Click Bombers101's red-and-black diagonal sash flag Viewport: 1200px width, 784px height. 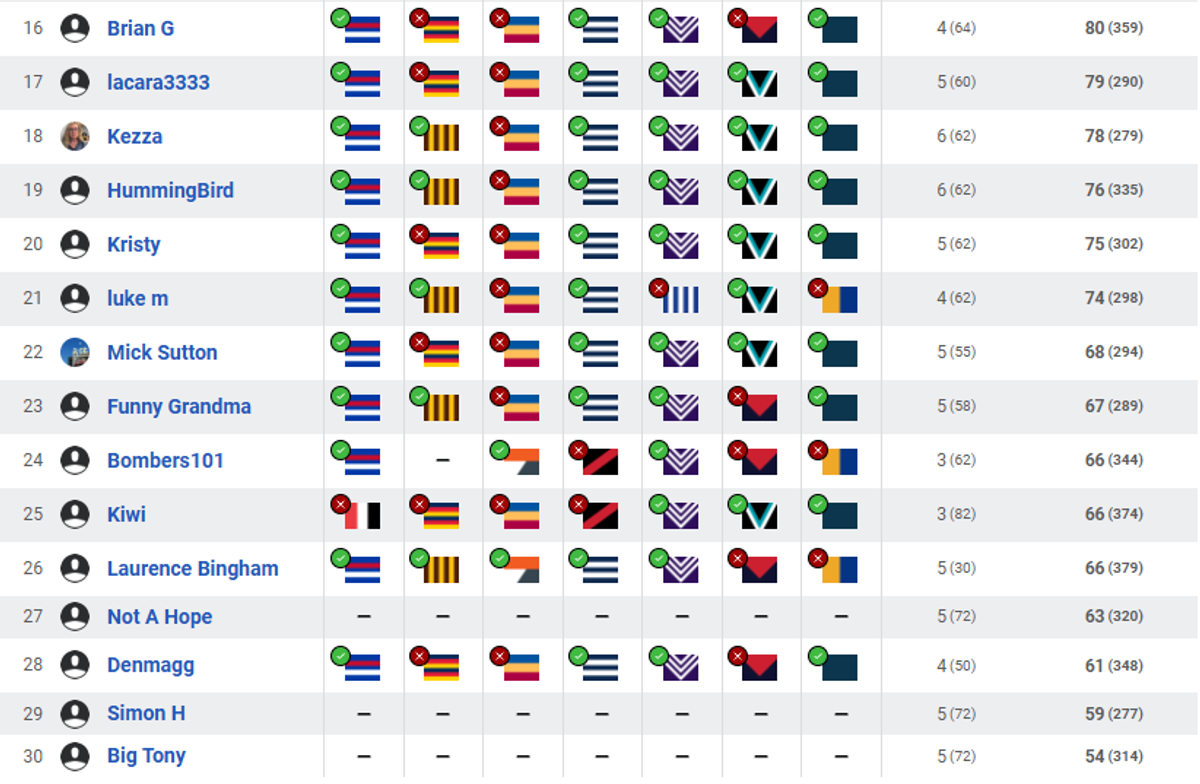[x=601, y=461]
